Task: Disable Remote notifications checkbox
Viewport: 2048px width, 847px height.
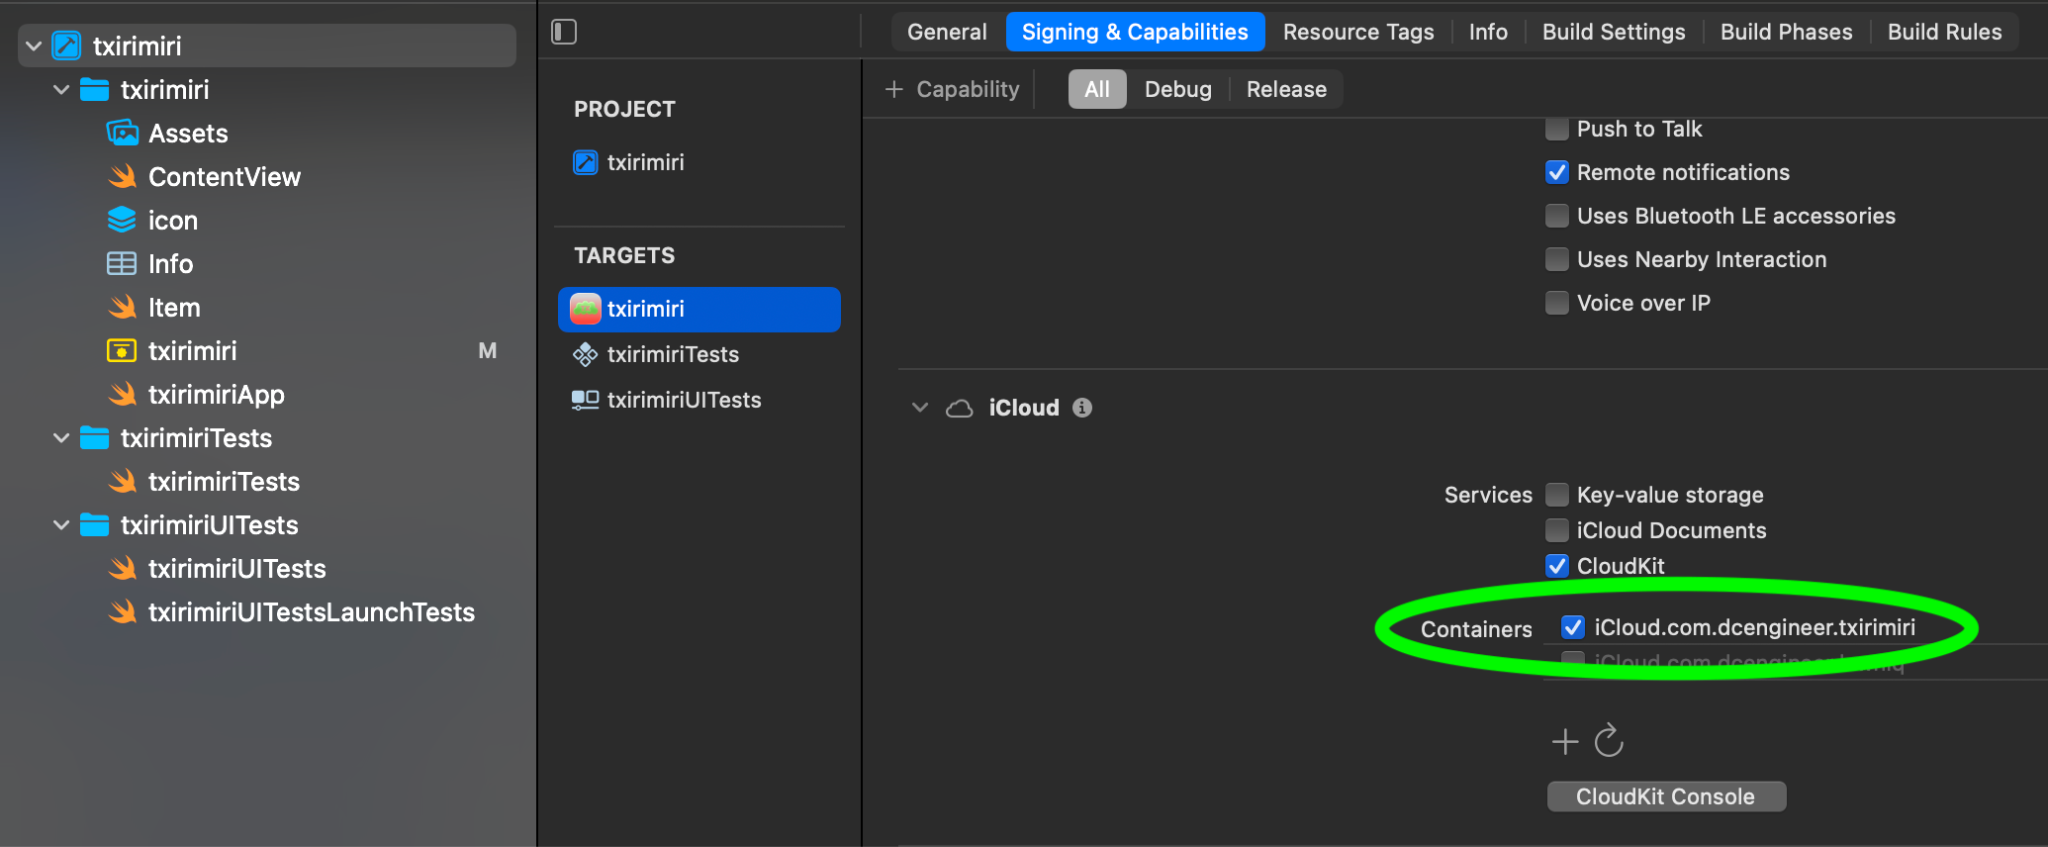Action: 1557,172
